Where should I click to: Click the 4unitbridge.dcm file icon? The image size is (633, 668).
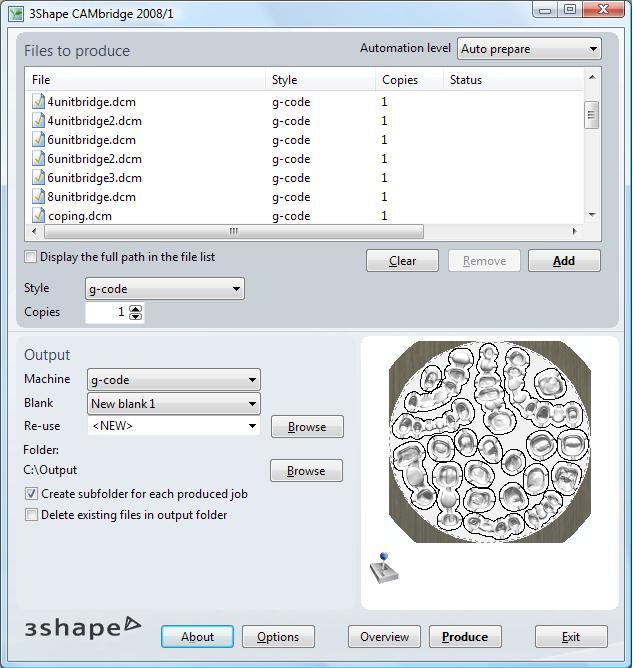(x=39, y=102)
